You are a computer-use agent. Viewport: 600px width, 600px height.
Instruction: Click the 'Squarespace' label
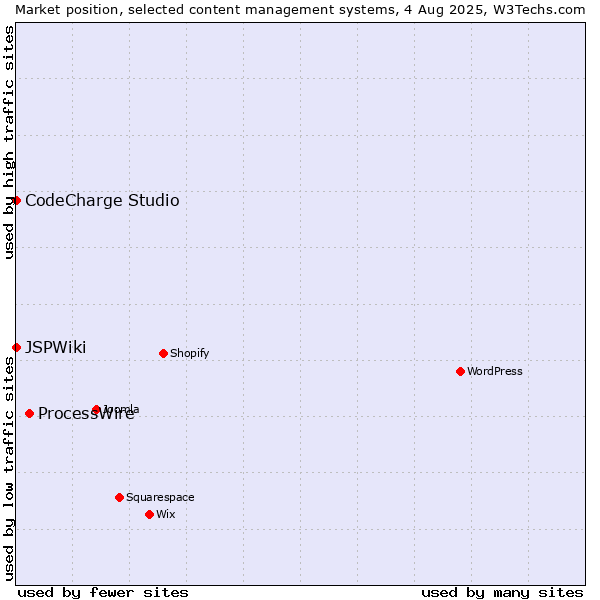point(160,497)
